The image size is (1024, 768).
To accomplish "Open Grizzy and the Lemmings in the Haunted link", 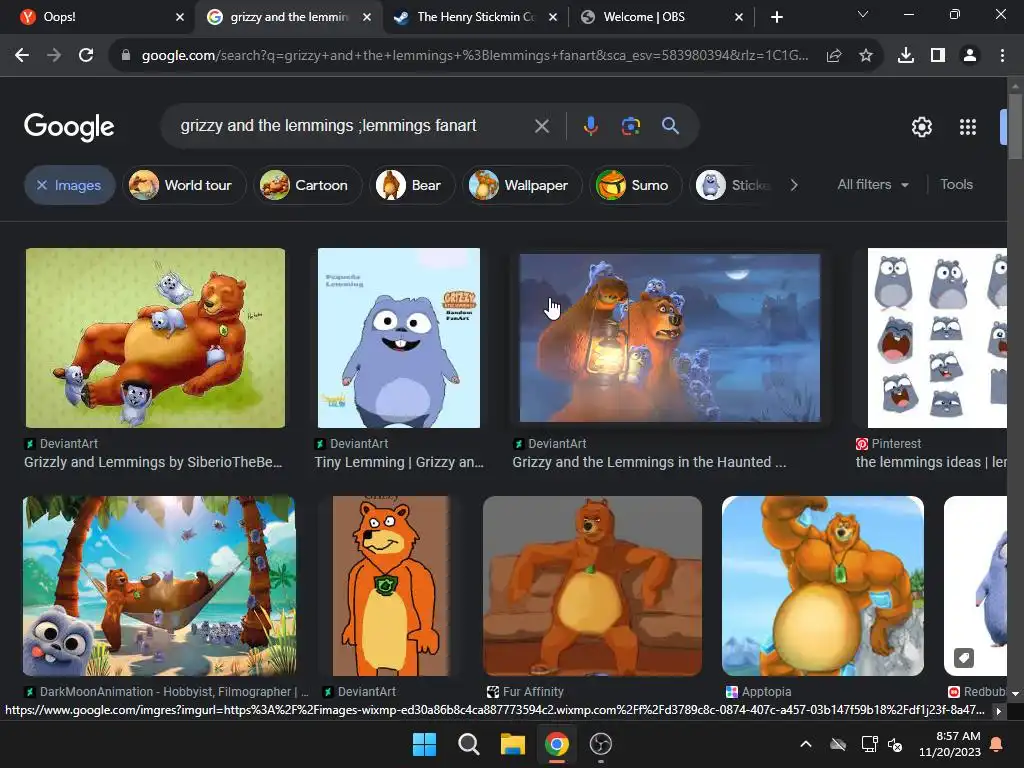I will coord(649,462).
